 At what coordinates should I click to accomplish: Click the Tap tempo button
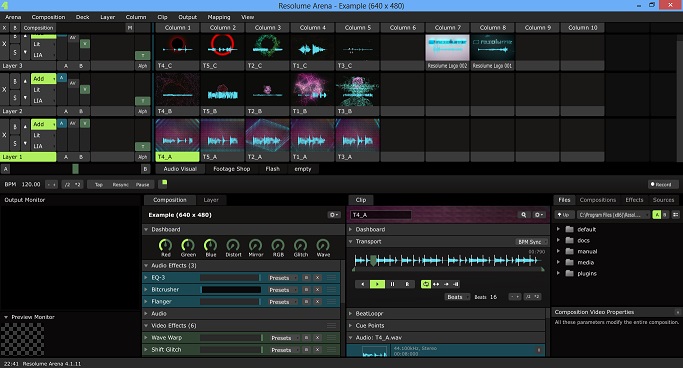coord(99,185)
